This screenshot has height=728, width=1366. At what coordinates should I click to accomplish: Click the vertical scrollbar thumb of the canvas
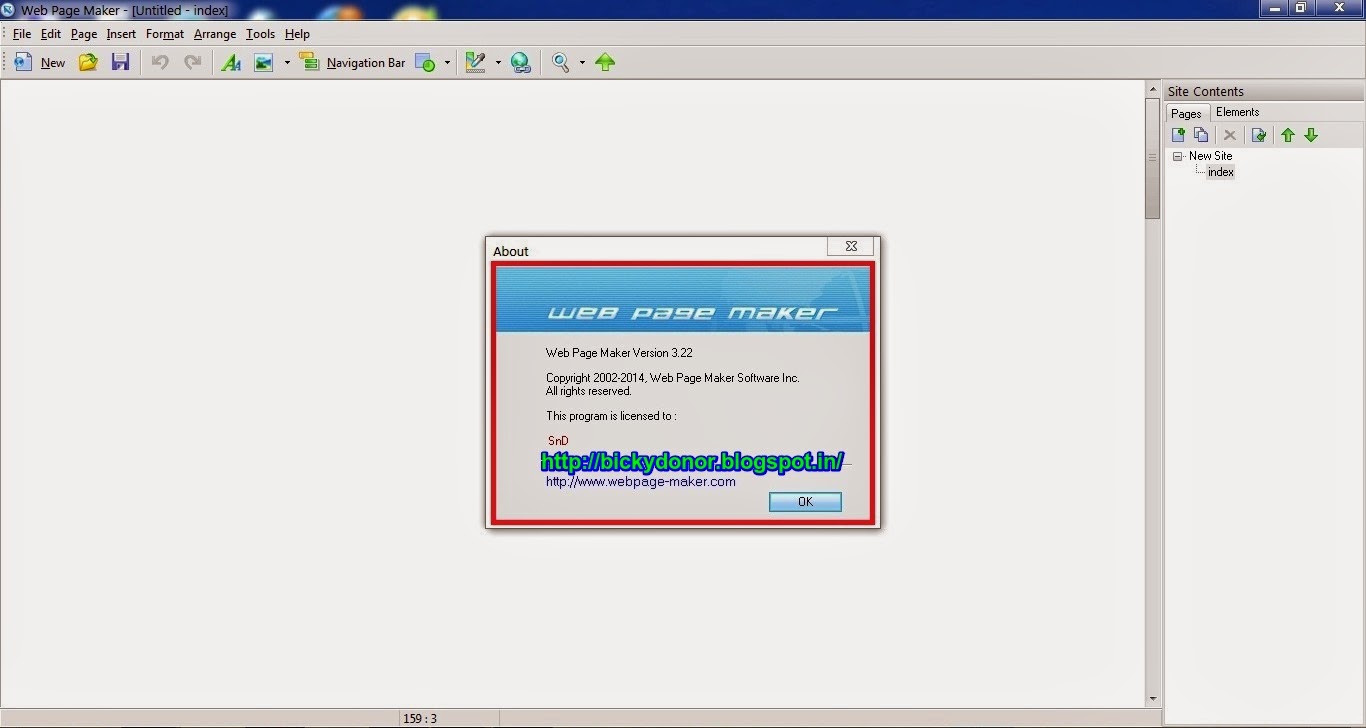click(1152, 157)
